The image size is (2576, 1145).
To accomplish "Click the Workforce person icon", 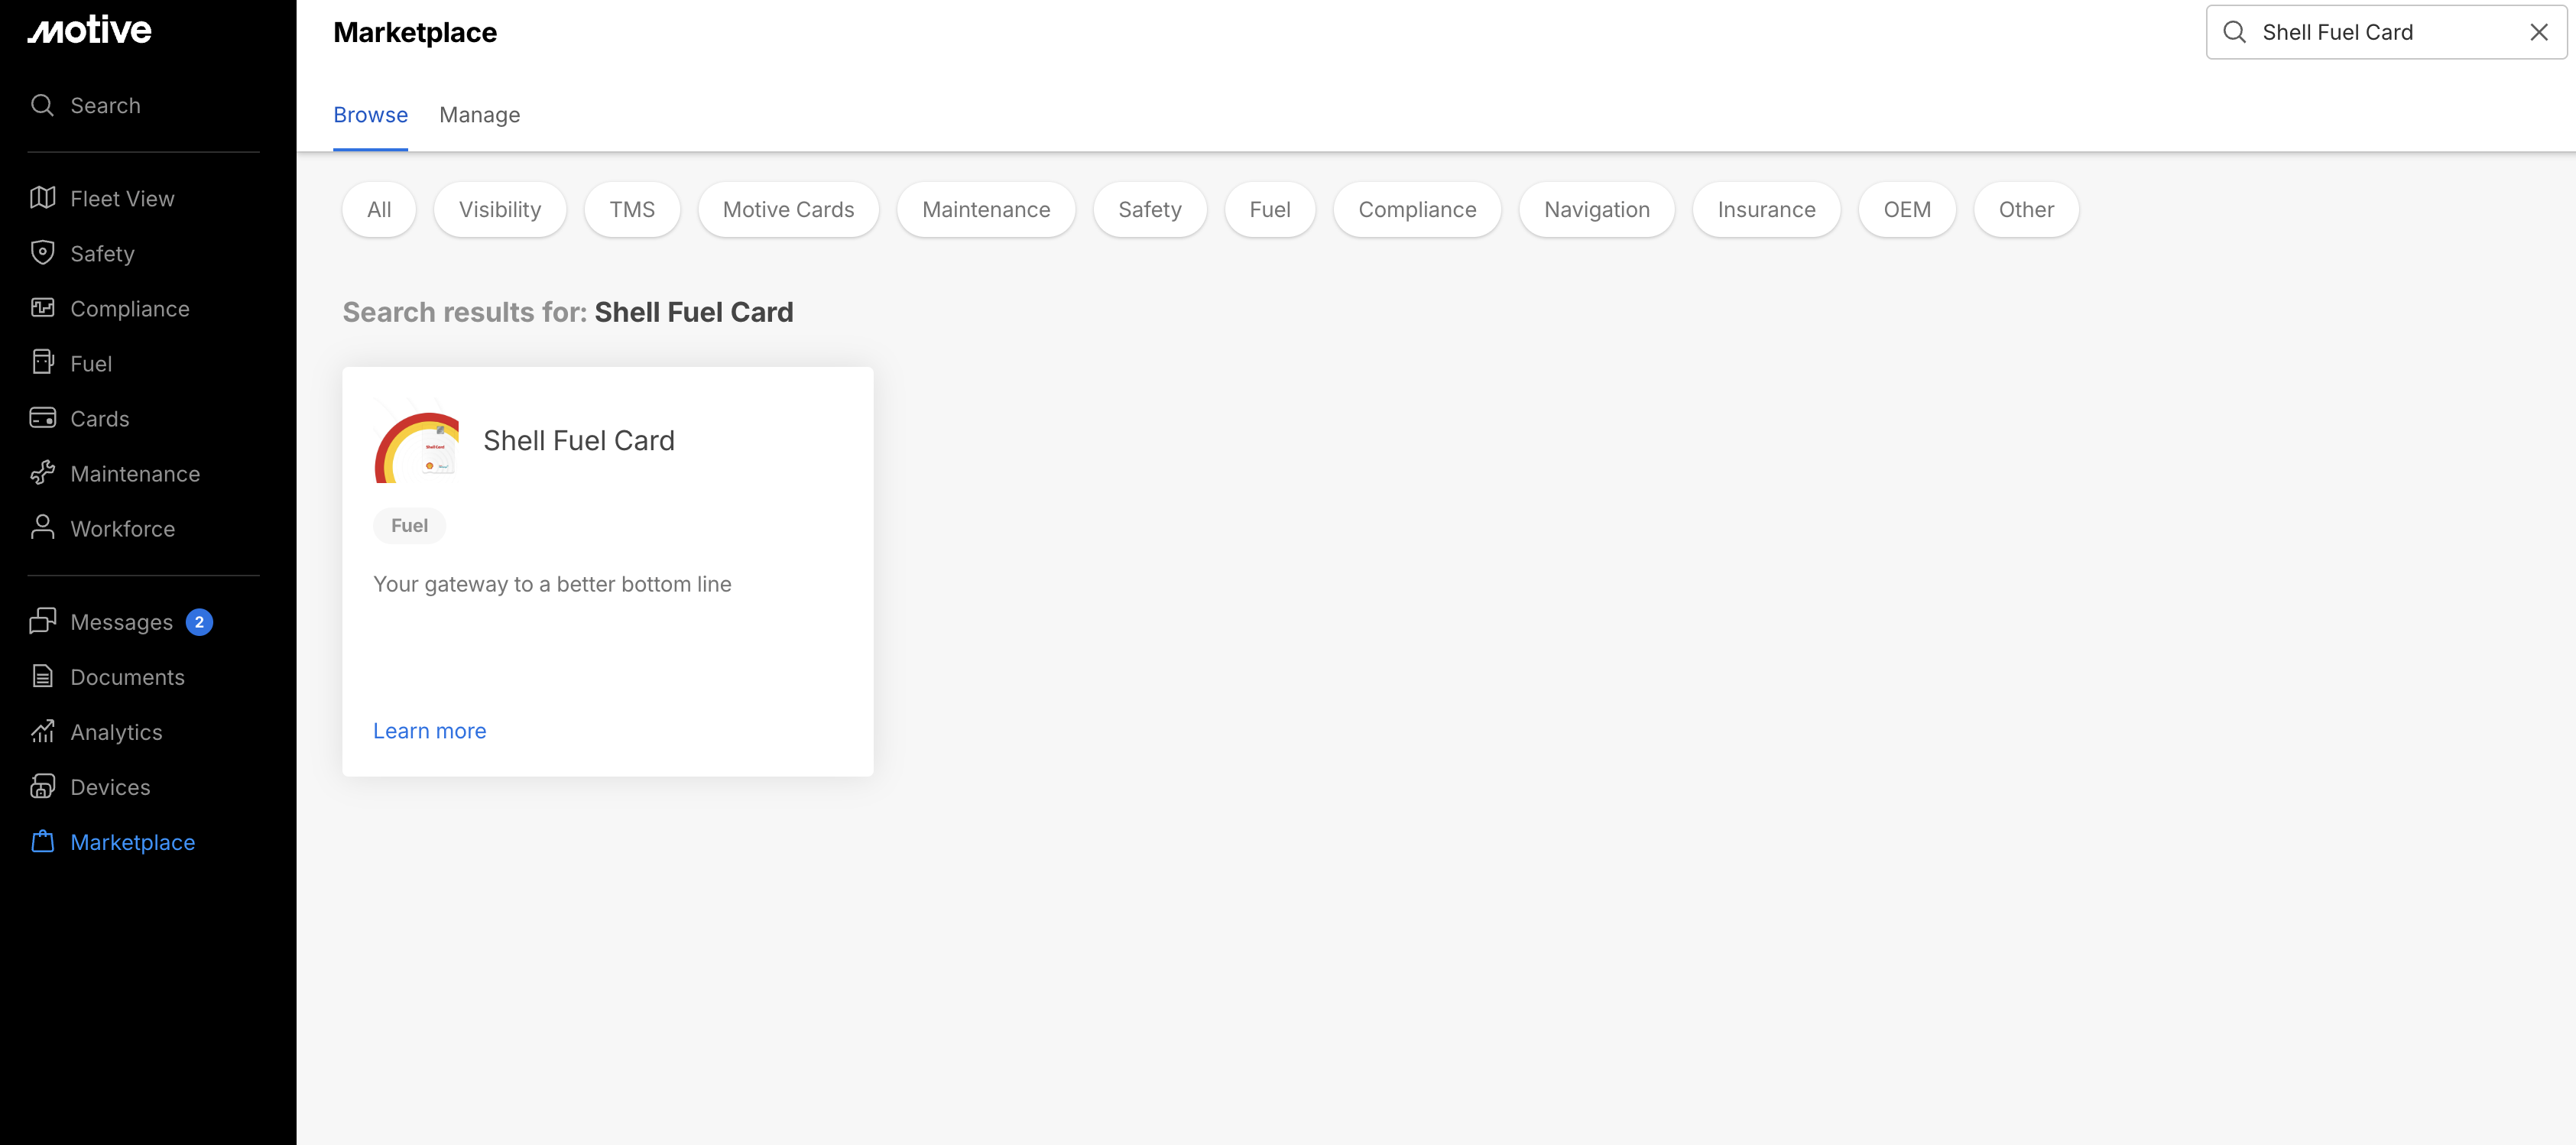I will (x=42, y=528).
